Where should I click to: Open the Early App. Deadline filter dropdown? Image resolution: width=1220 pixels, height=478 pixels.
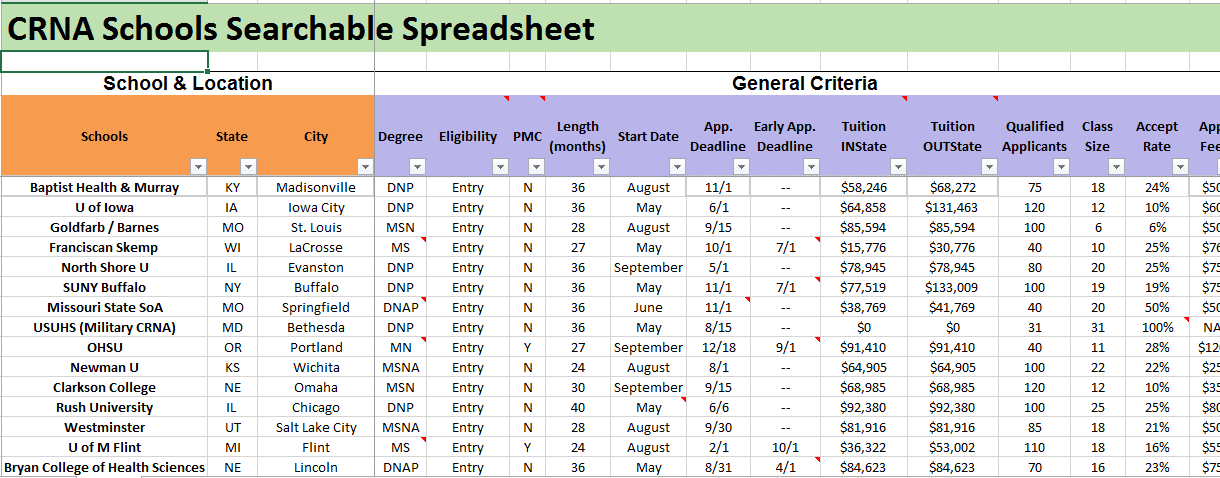coord(810,167)
